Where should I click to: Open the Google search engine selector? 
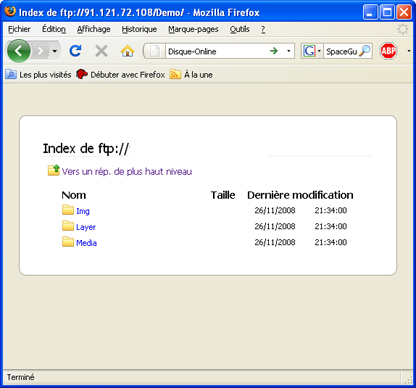click(x=312, y=51)
